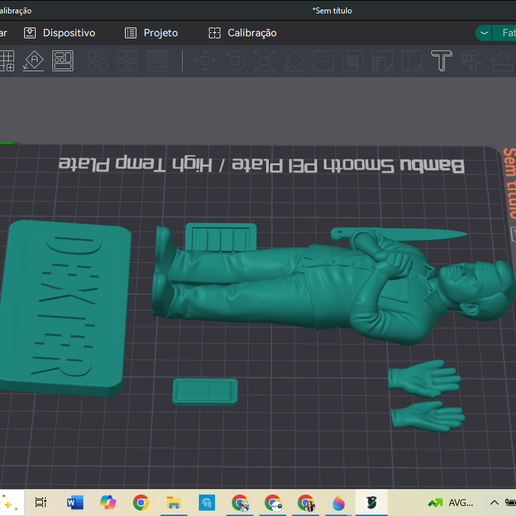This screenshot has height=516, width=516.
Task: Click the Split to Objects icon
Action: tap(98, 61)
